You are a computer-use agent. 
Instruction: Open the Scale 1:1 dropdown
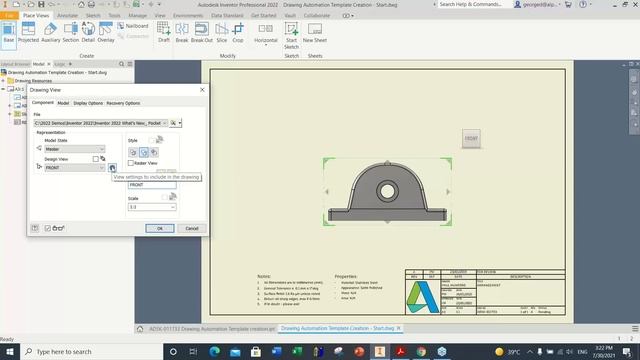pyautogui.click(x=152, y=207)
